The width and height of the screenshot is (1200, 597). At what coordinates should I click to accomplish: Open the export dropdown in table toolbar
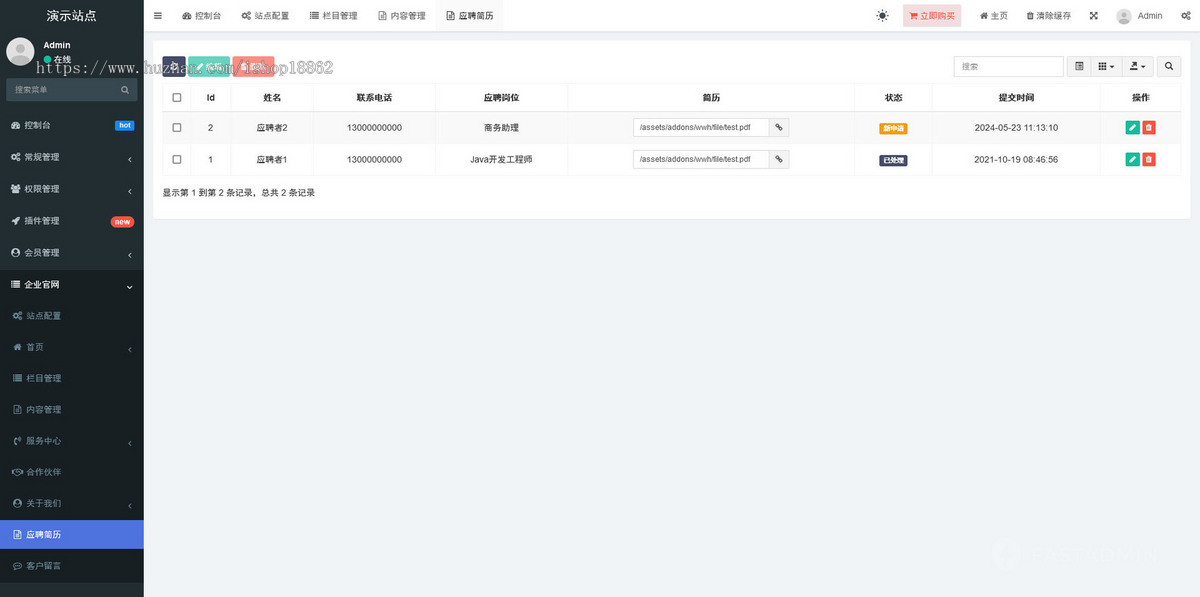pyautogui.click(x=1137, y=66)
